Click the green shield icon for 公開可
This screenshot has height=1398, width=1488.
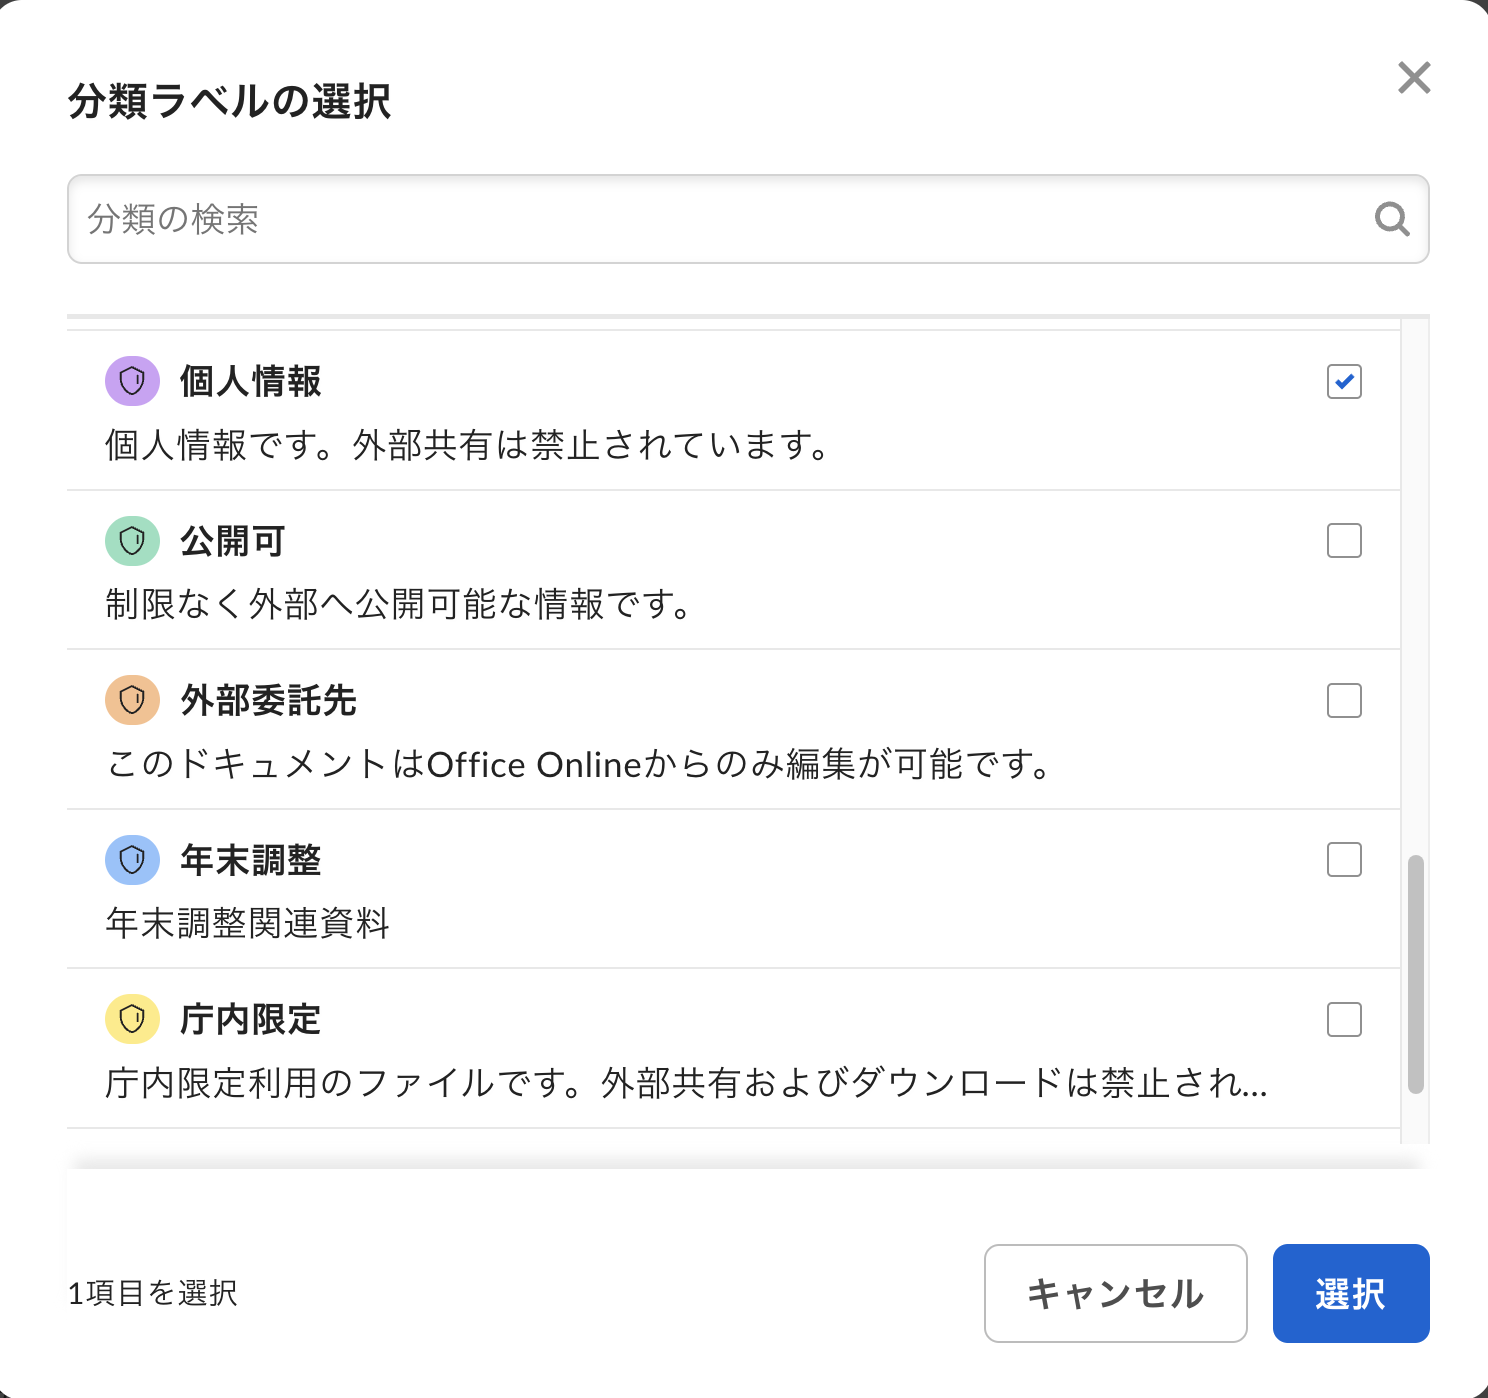click(132, 541)
